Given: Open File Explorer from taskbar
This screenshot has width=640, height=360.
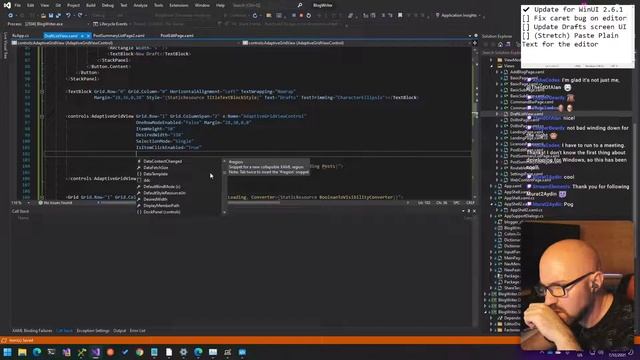Looking at the screenshot, I should [22, 352].
